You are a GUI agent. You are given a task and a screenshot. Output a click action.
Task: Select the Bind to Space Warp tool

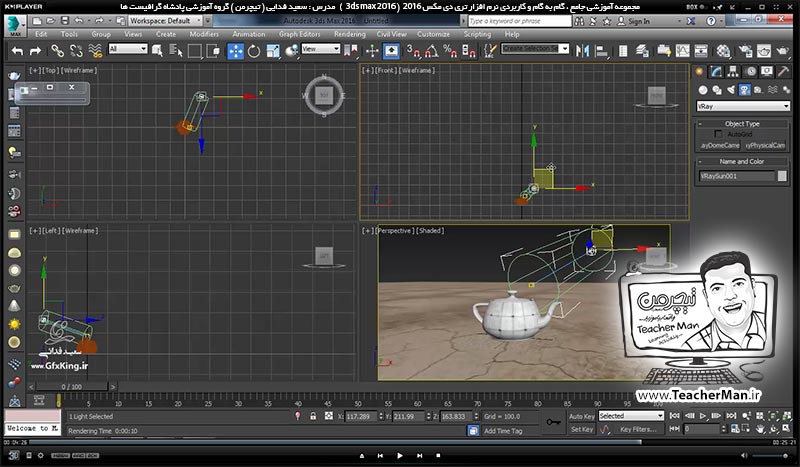pyautogui.click(x=95, y=51)
